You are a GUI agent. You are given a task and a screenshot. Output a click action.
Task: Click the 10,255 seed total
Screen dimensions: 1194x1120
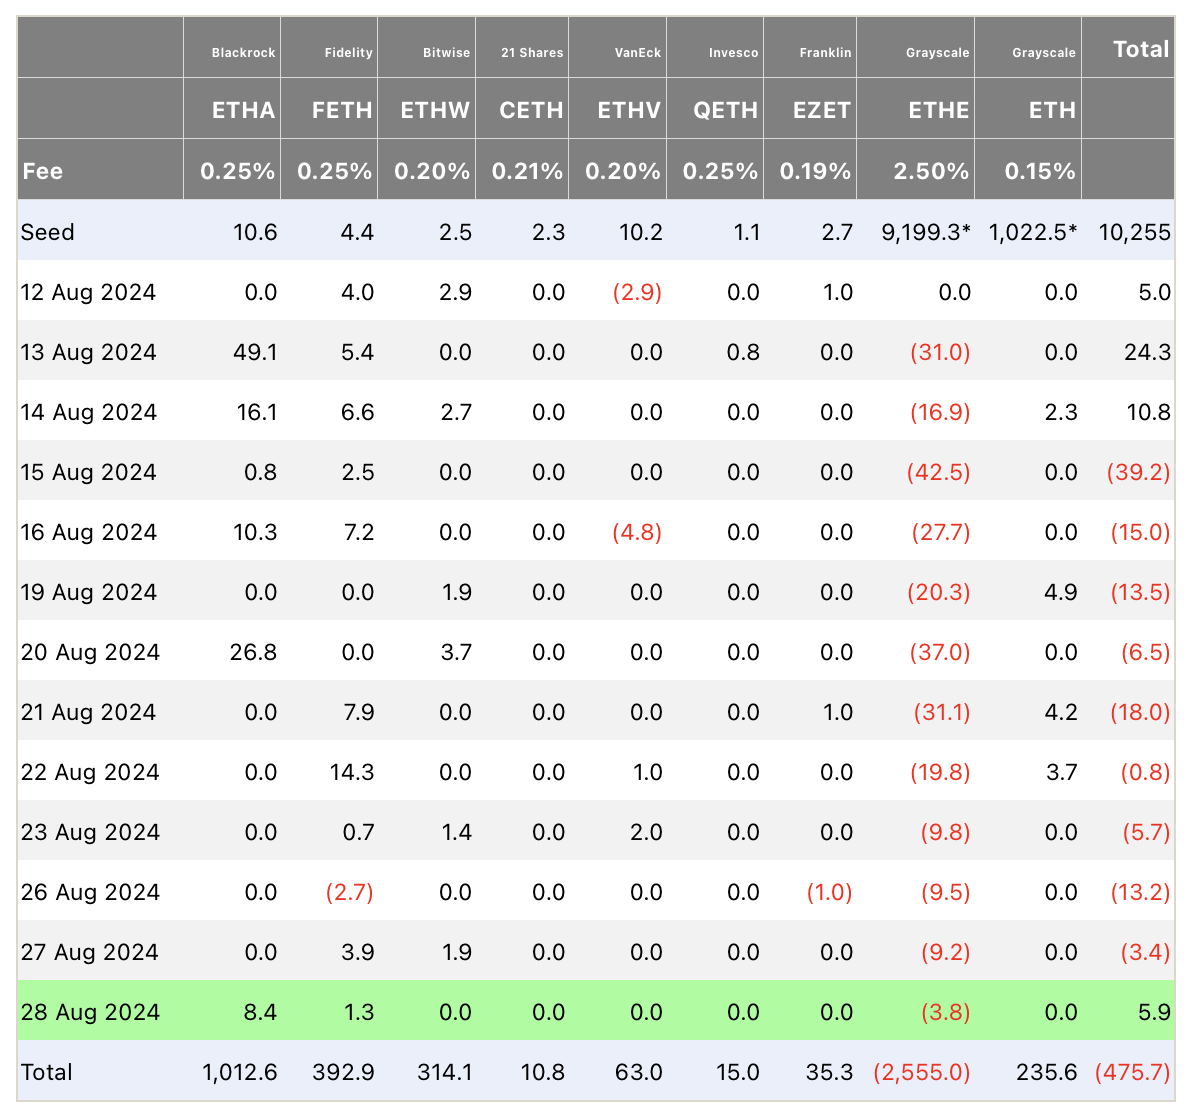point(1135,232)
